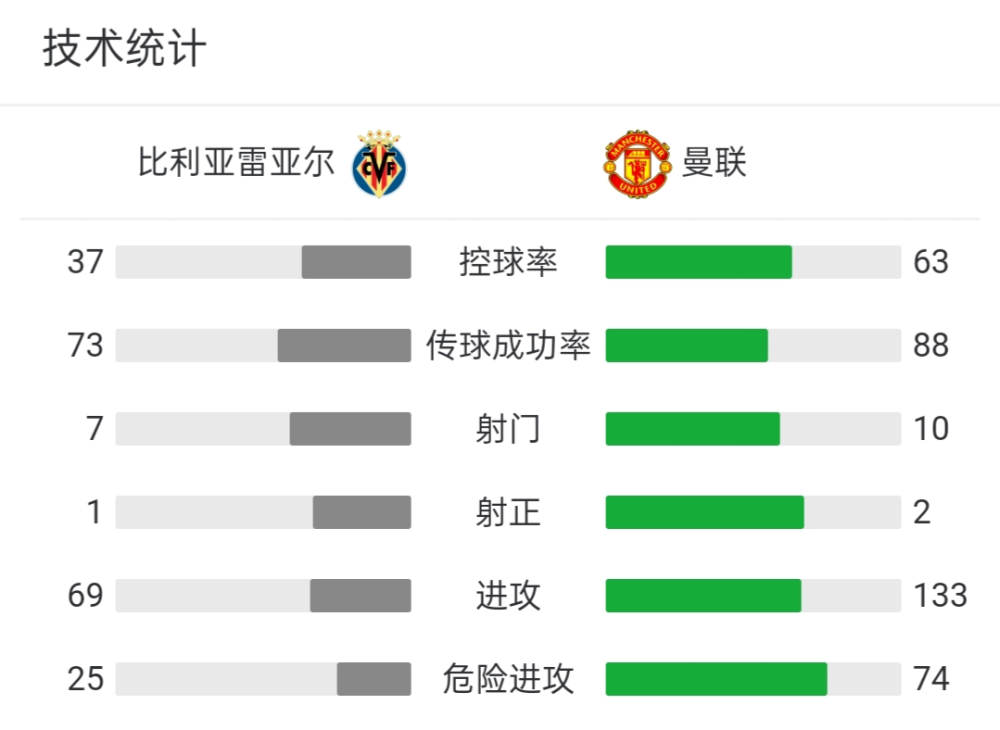
Task: Click the 进攻 stat label
Action: (508, 595)
